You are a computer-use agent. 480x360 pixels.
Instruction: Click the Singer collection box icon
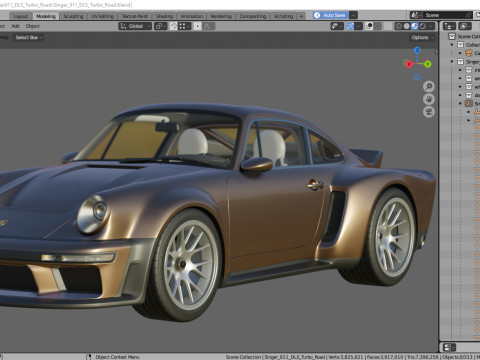coord(460,62)
